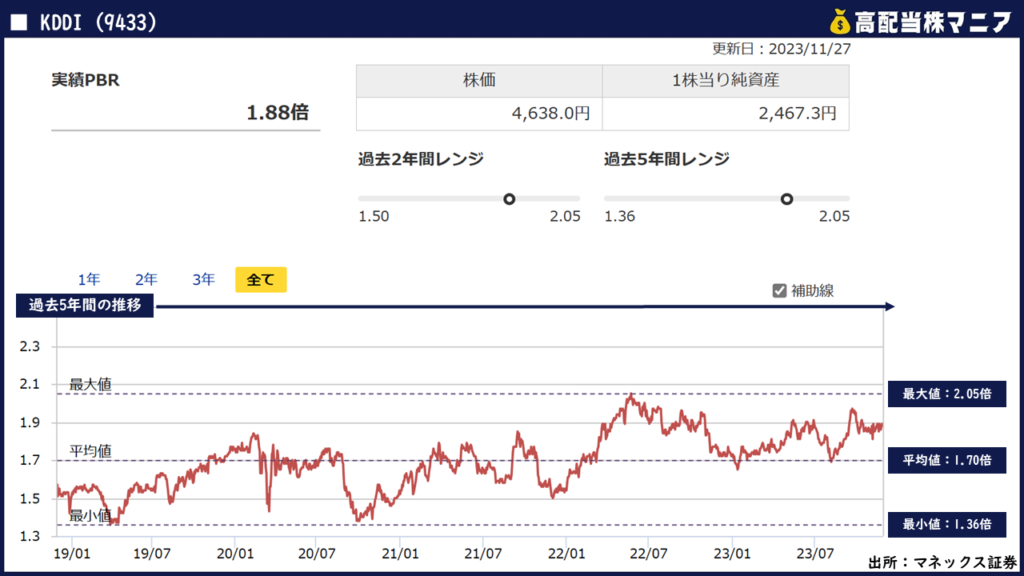Image resolution: width=1024 pixels, height=576 pixels.
Task: Click the 2.05 five-year range maximum
Action: pos(835,216)
